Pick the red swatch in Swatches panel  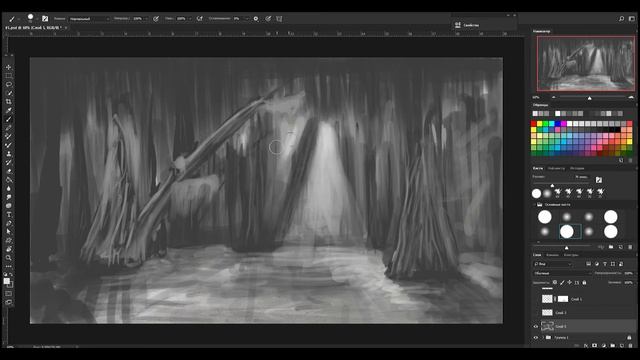(533, 124)
